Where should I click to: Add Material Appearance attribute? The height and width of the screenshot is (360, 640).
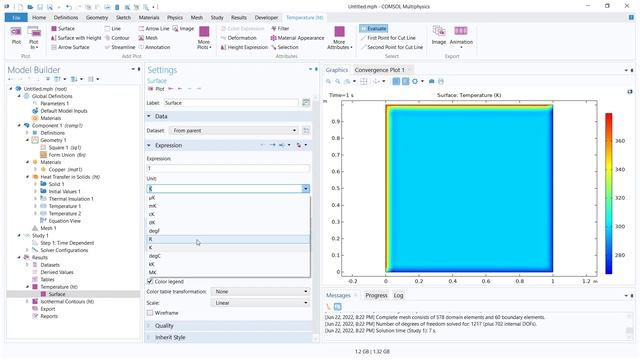(298, 38)
